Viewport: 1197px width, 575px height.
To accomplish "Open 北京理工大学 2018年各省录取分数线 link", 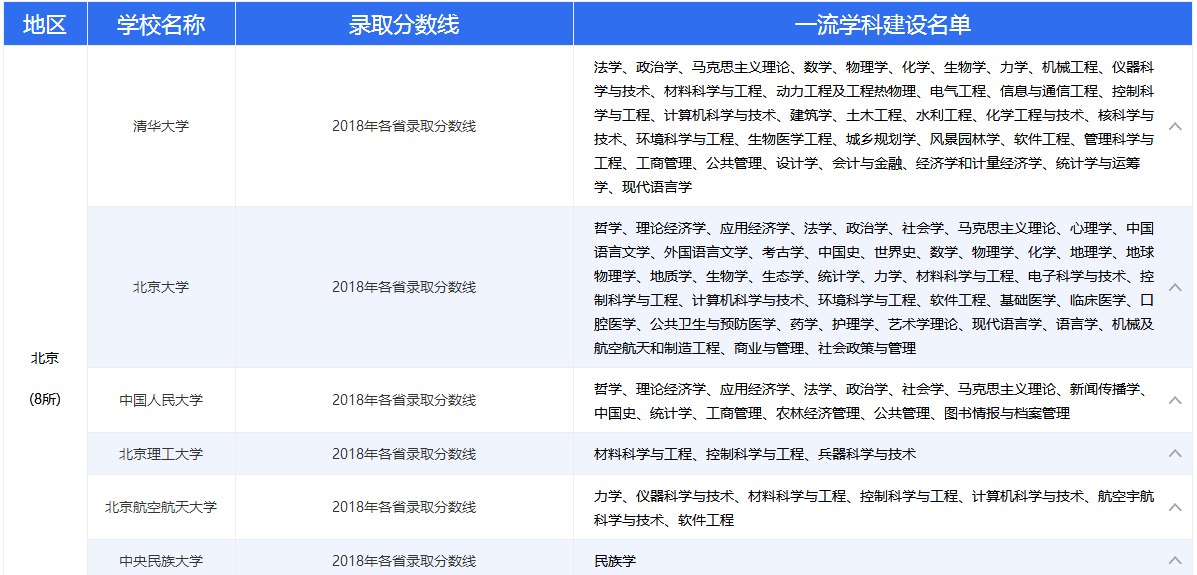I will (x=404, y=454).
